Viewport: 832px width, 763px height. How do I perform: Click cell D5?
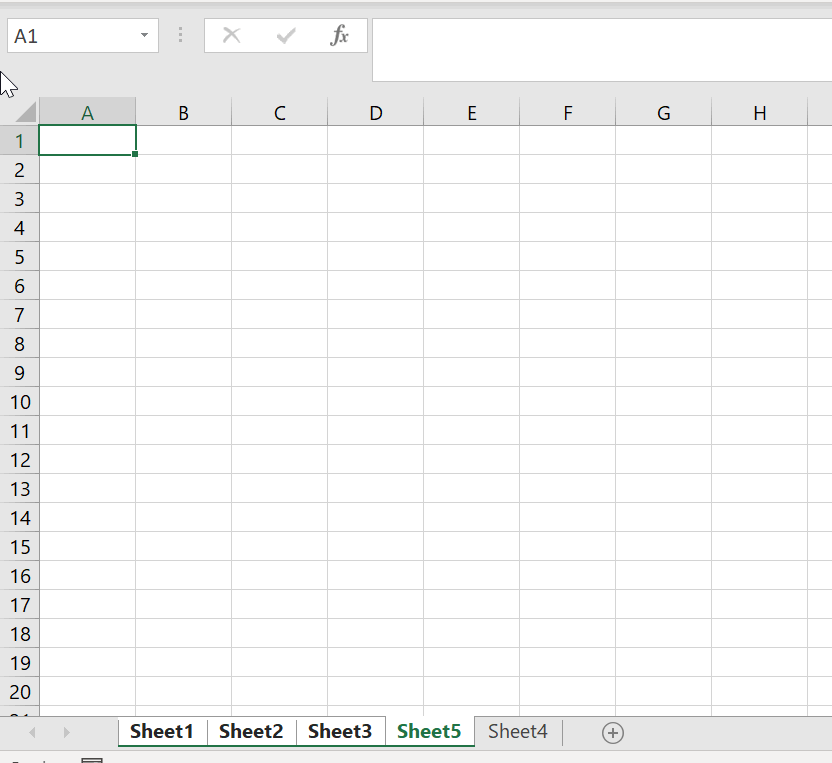point(376,257)
